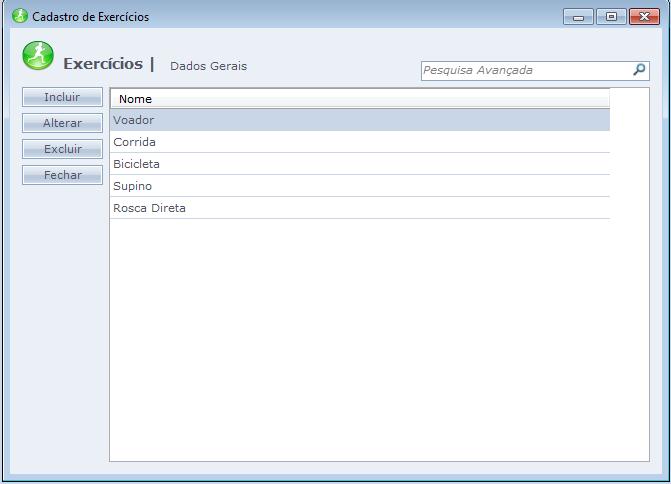
Task: Click the Cadastro de Exercícios title bar text
Action: 91,17
